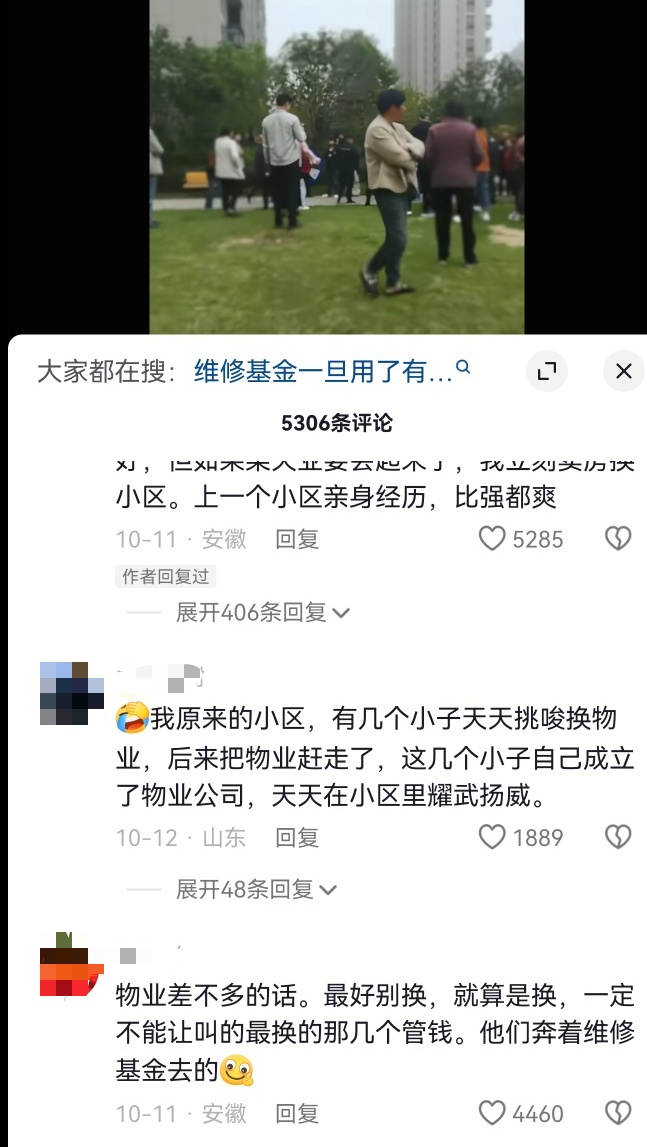Close the comments panel with X

pyautogui.click(x=624, y=372)
